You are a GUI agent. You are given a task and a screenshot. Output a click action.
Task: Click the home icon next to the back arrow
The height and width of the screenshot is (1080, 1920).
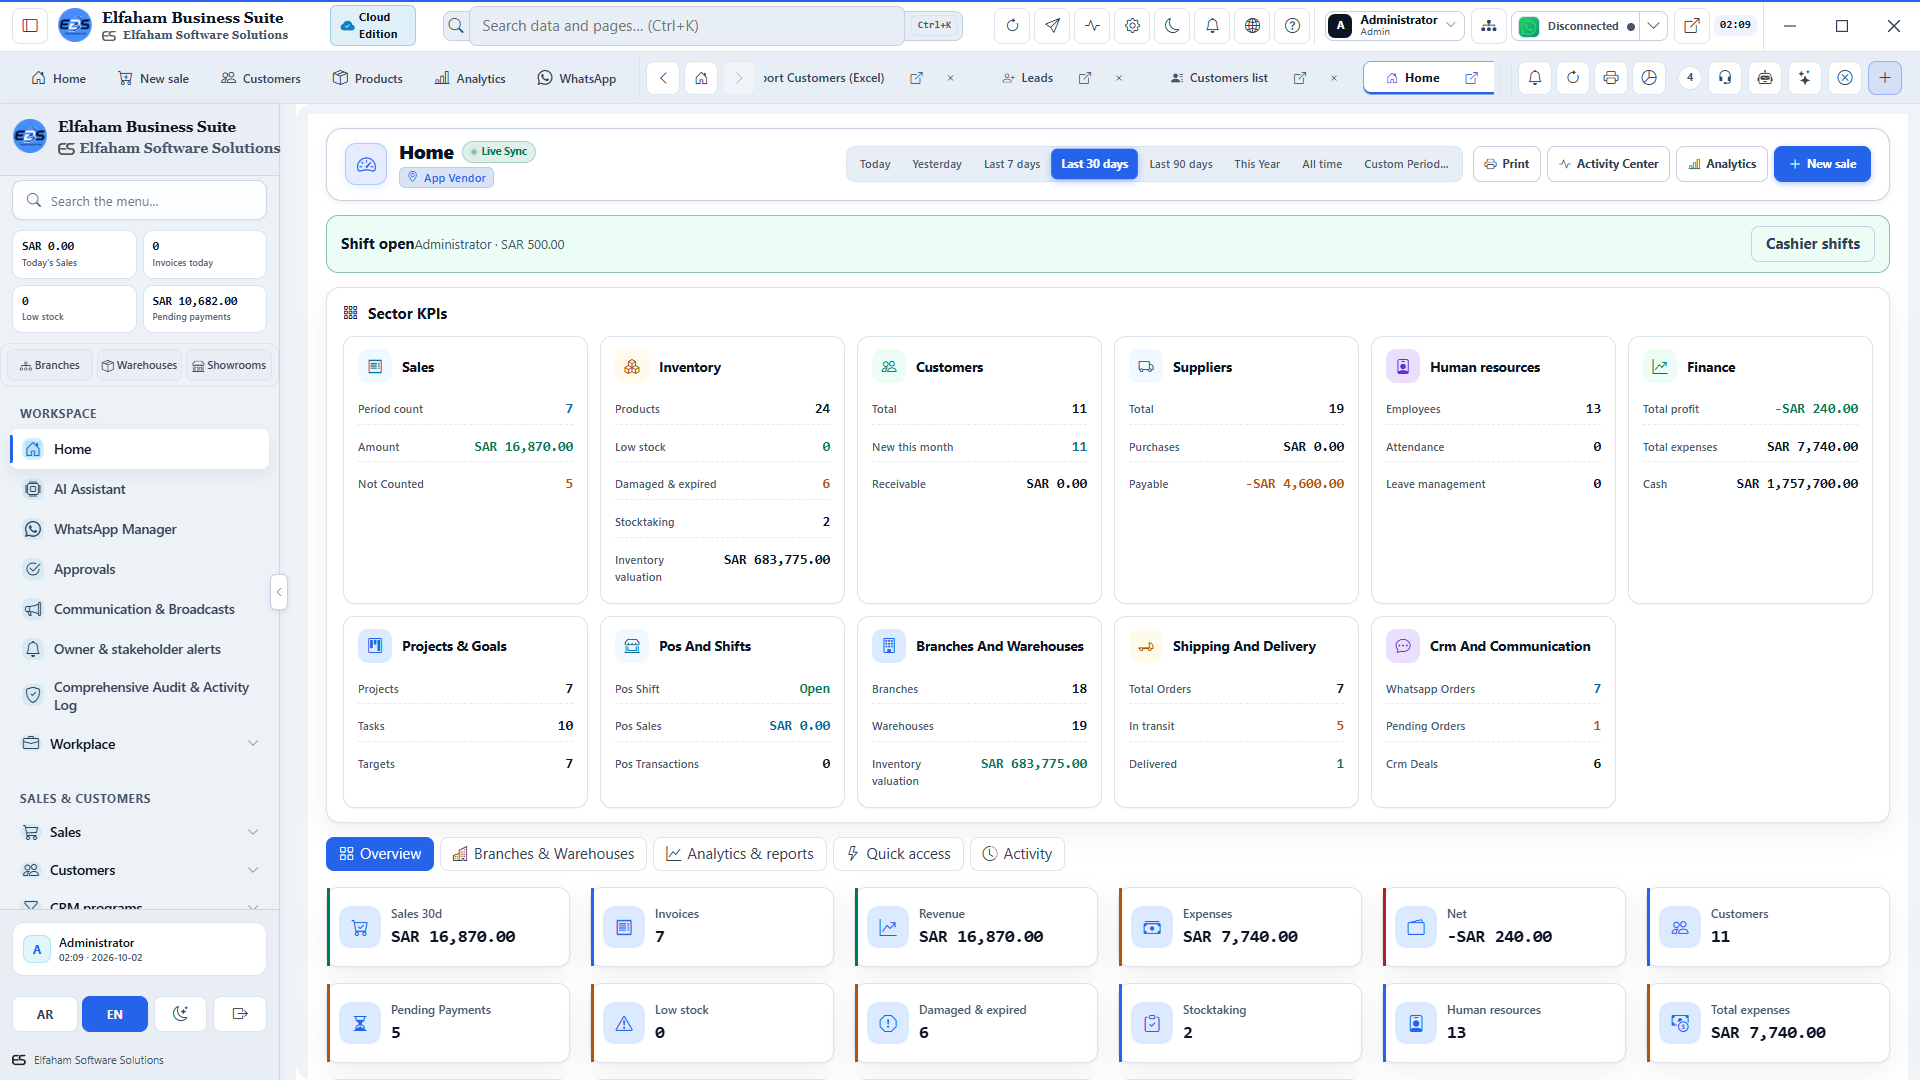pyautogui.click(x=702, y=78)
